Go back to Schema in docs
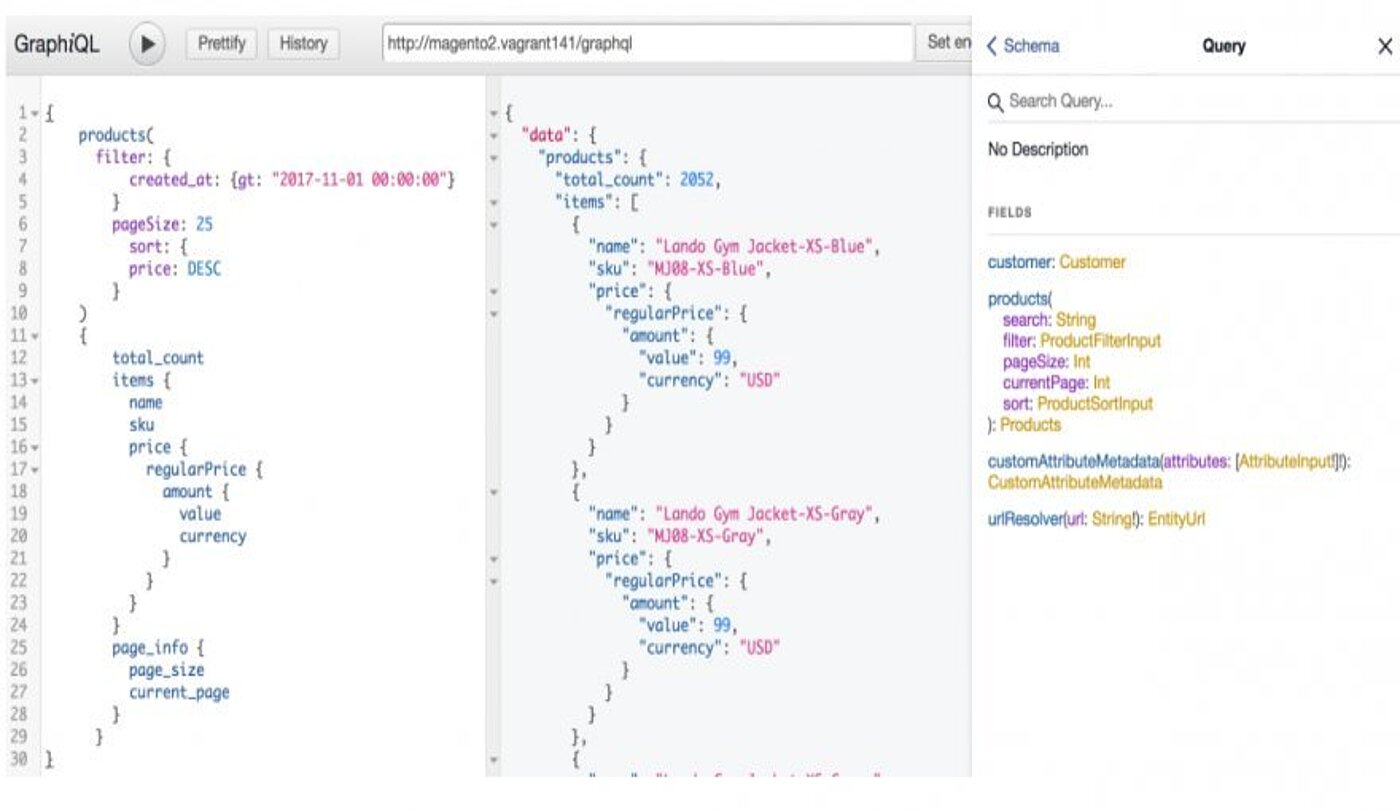Viewport: 1400px width, 810px height. point(1023,46)
